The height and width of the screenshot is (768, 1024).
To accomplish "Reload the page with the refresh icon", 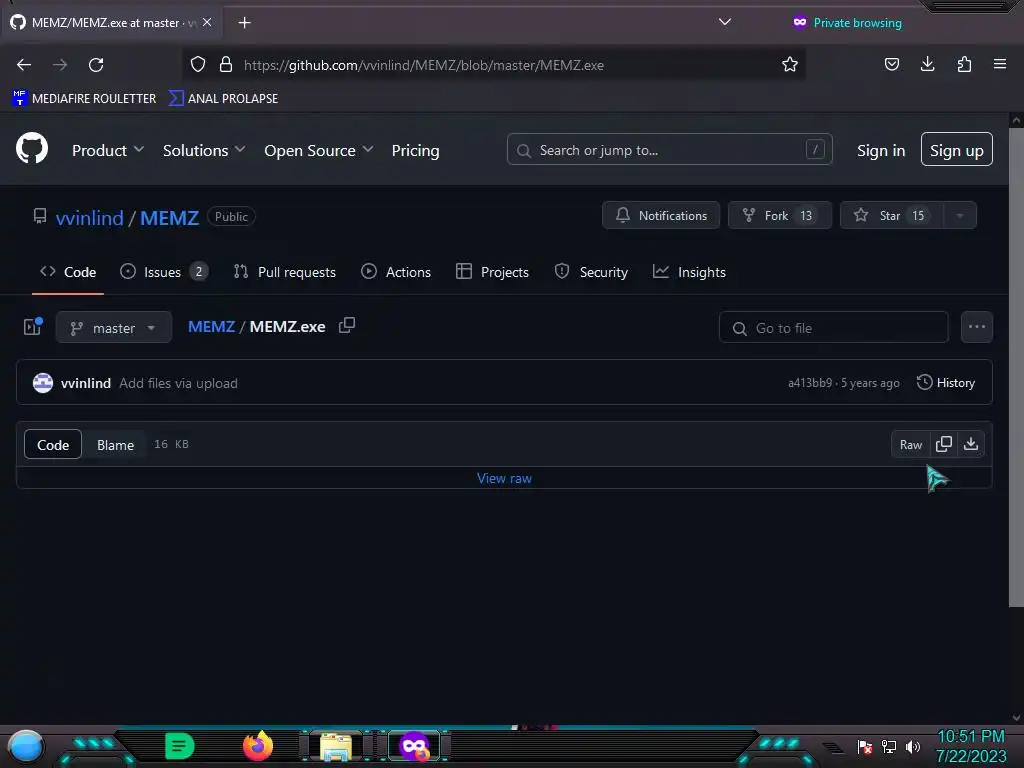I will click(96, 65).
